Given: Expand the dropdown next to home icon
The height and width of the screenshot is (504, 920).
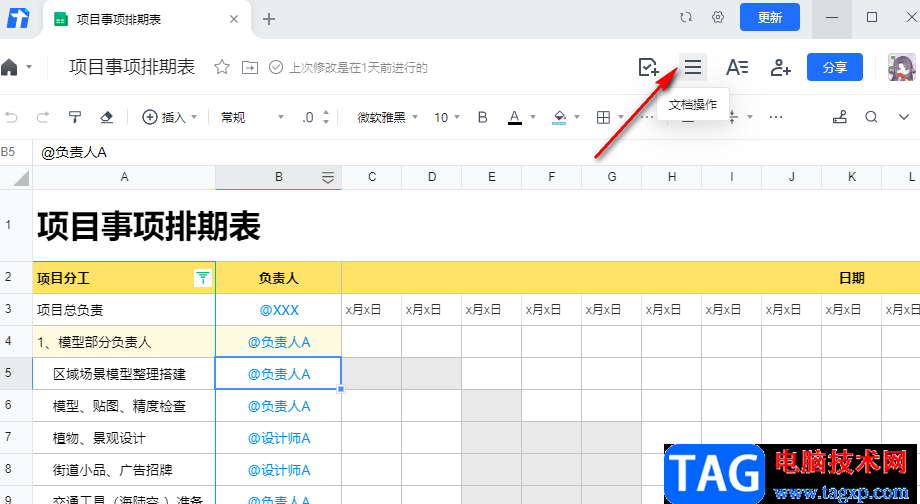Looking at the screenshot, I should [29, 67].
